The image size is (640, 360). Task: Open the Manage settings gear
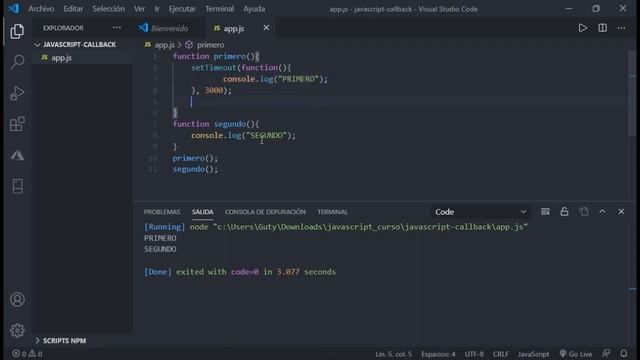[17, 330]
